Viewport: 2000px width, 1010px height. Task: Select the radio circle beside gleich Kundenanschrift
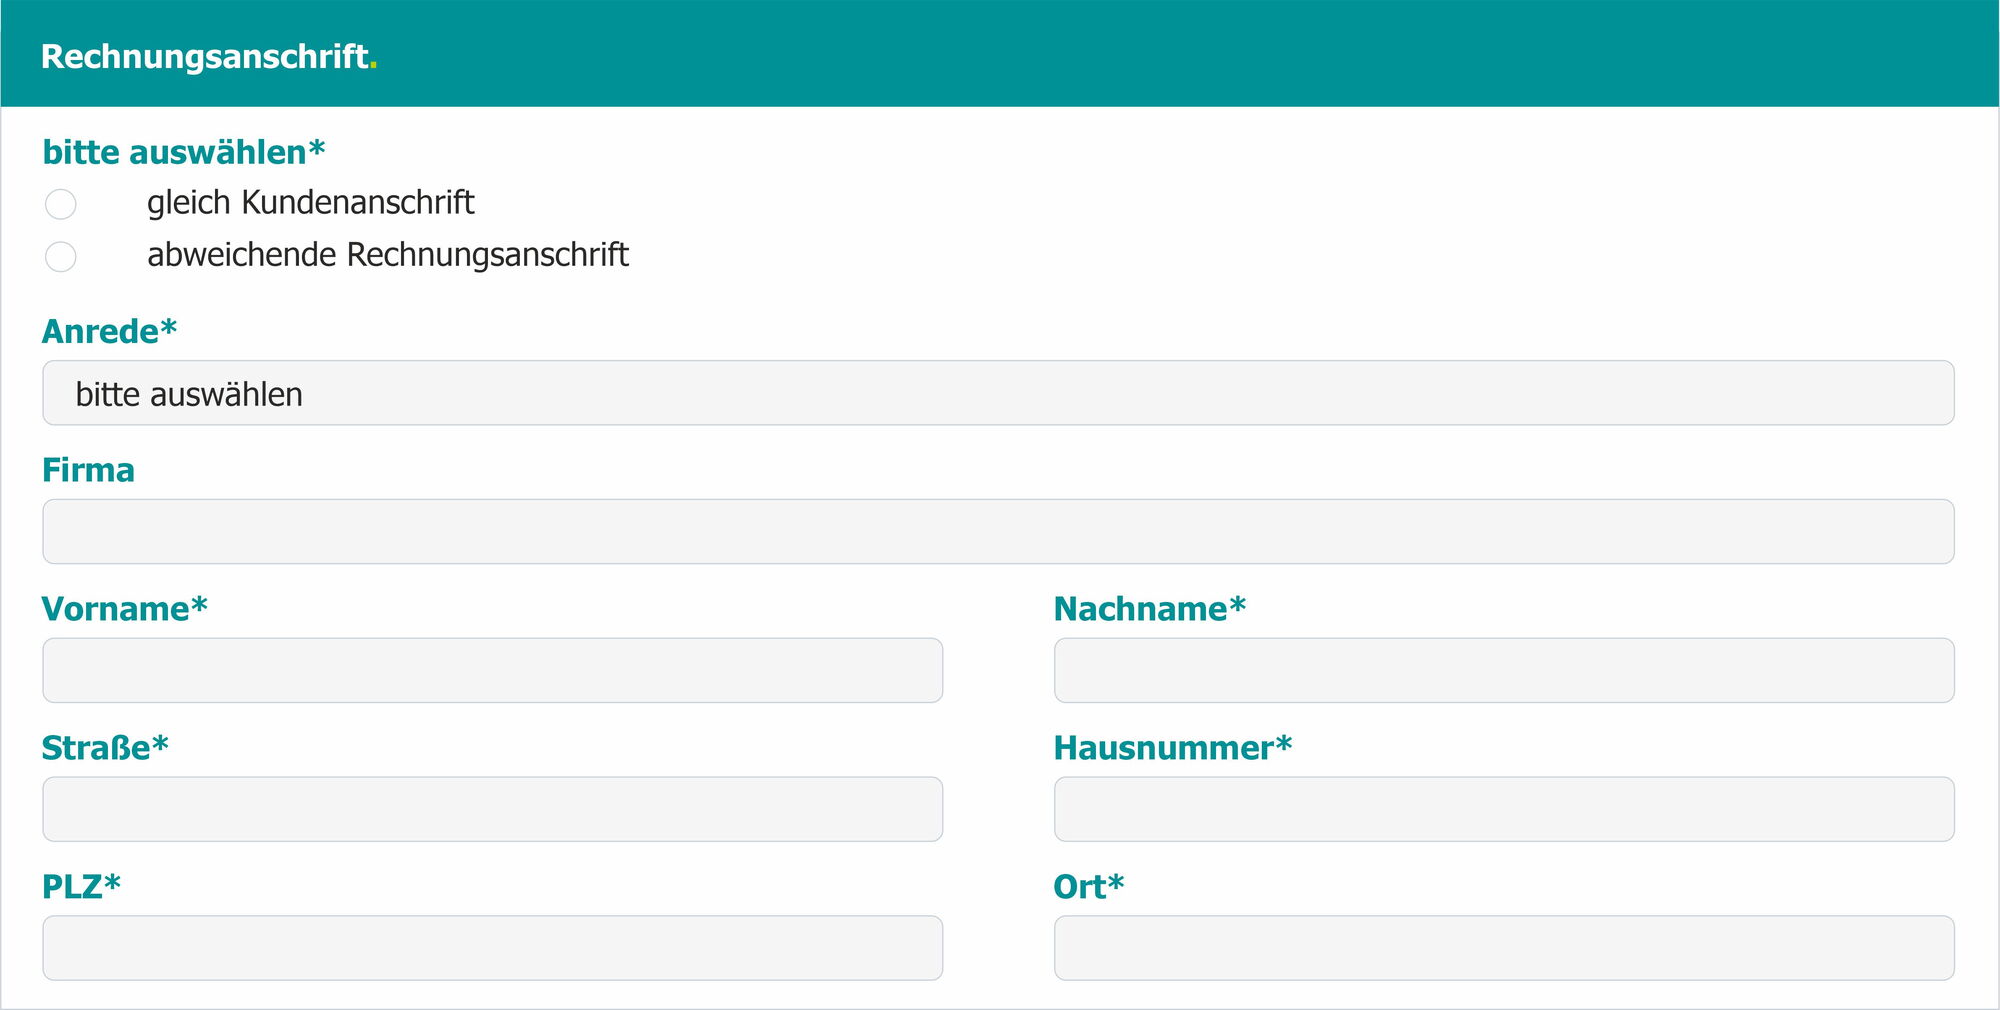[x=61, y=204]
